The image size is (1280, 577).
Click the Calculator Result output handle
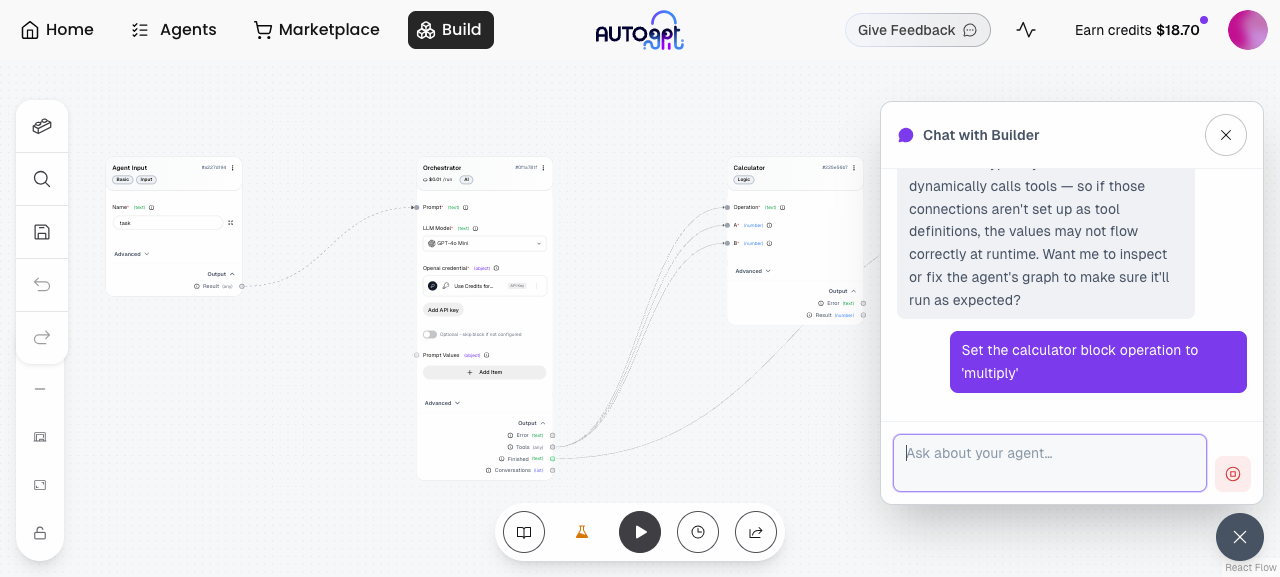[x=863, y=315]
